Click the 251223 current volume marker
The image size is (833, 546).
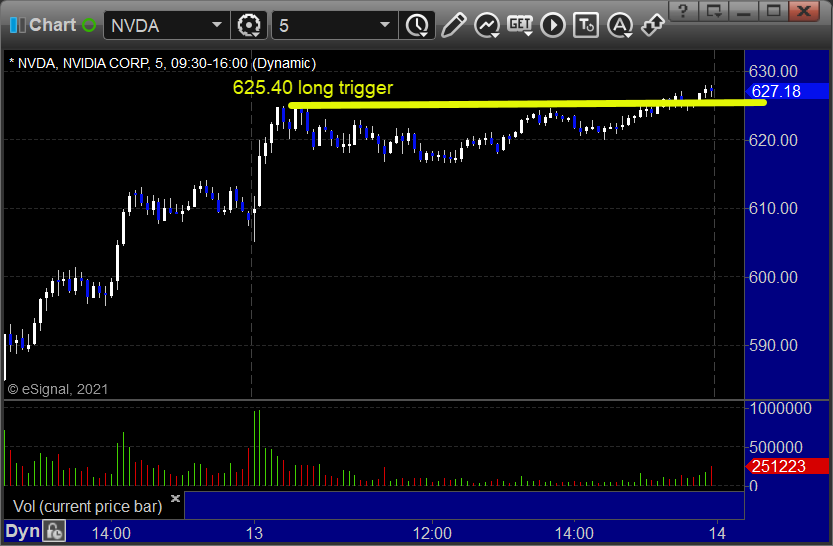(787, 466)
